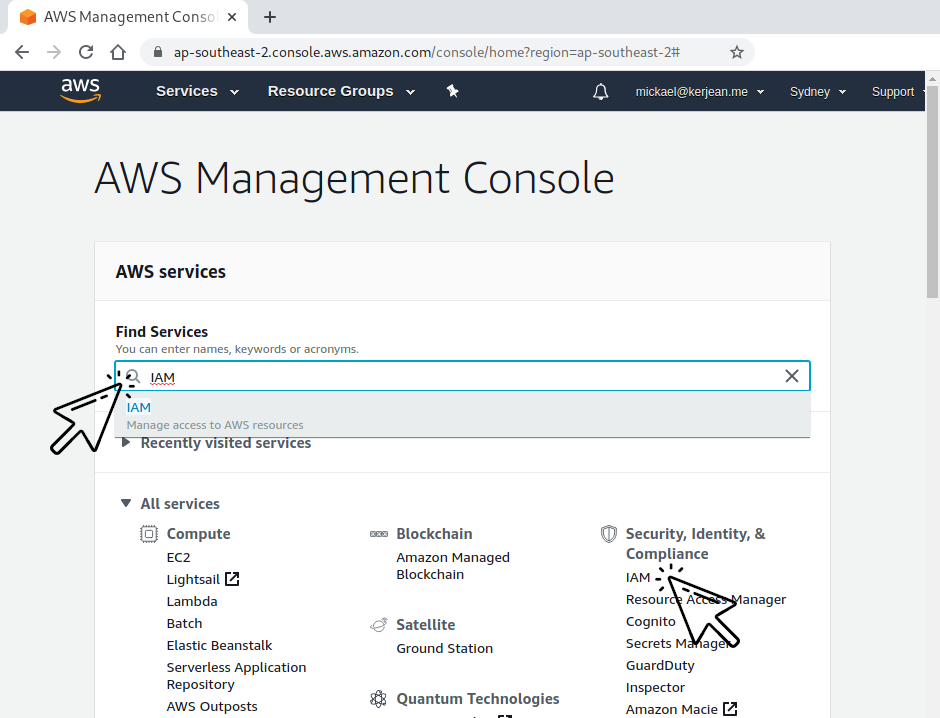Click in the Find Services search box
The height and width of the screenshot is (718, 940).
[x=462, y=376]
